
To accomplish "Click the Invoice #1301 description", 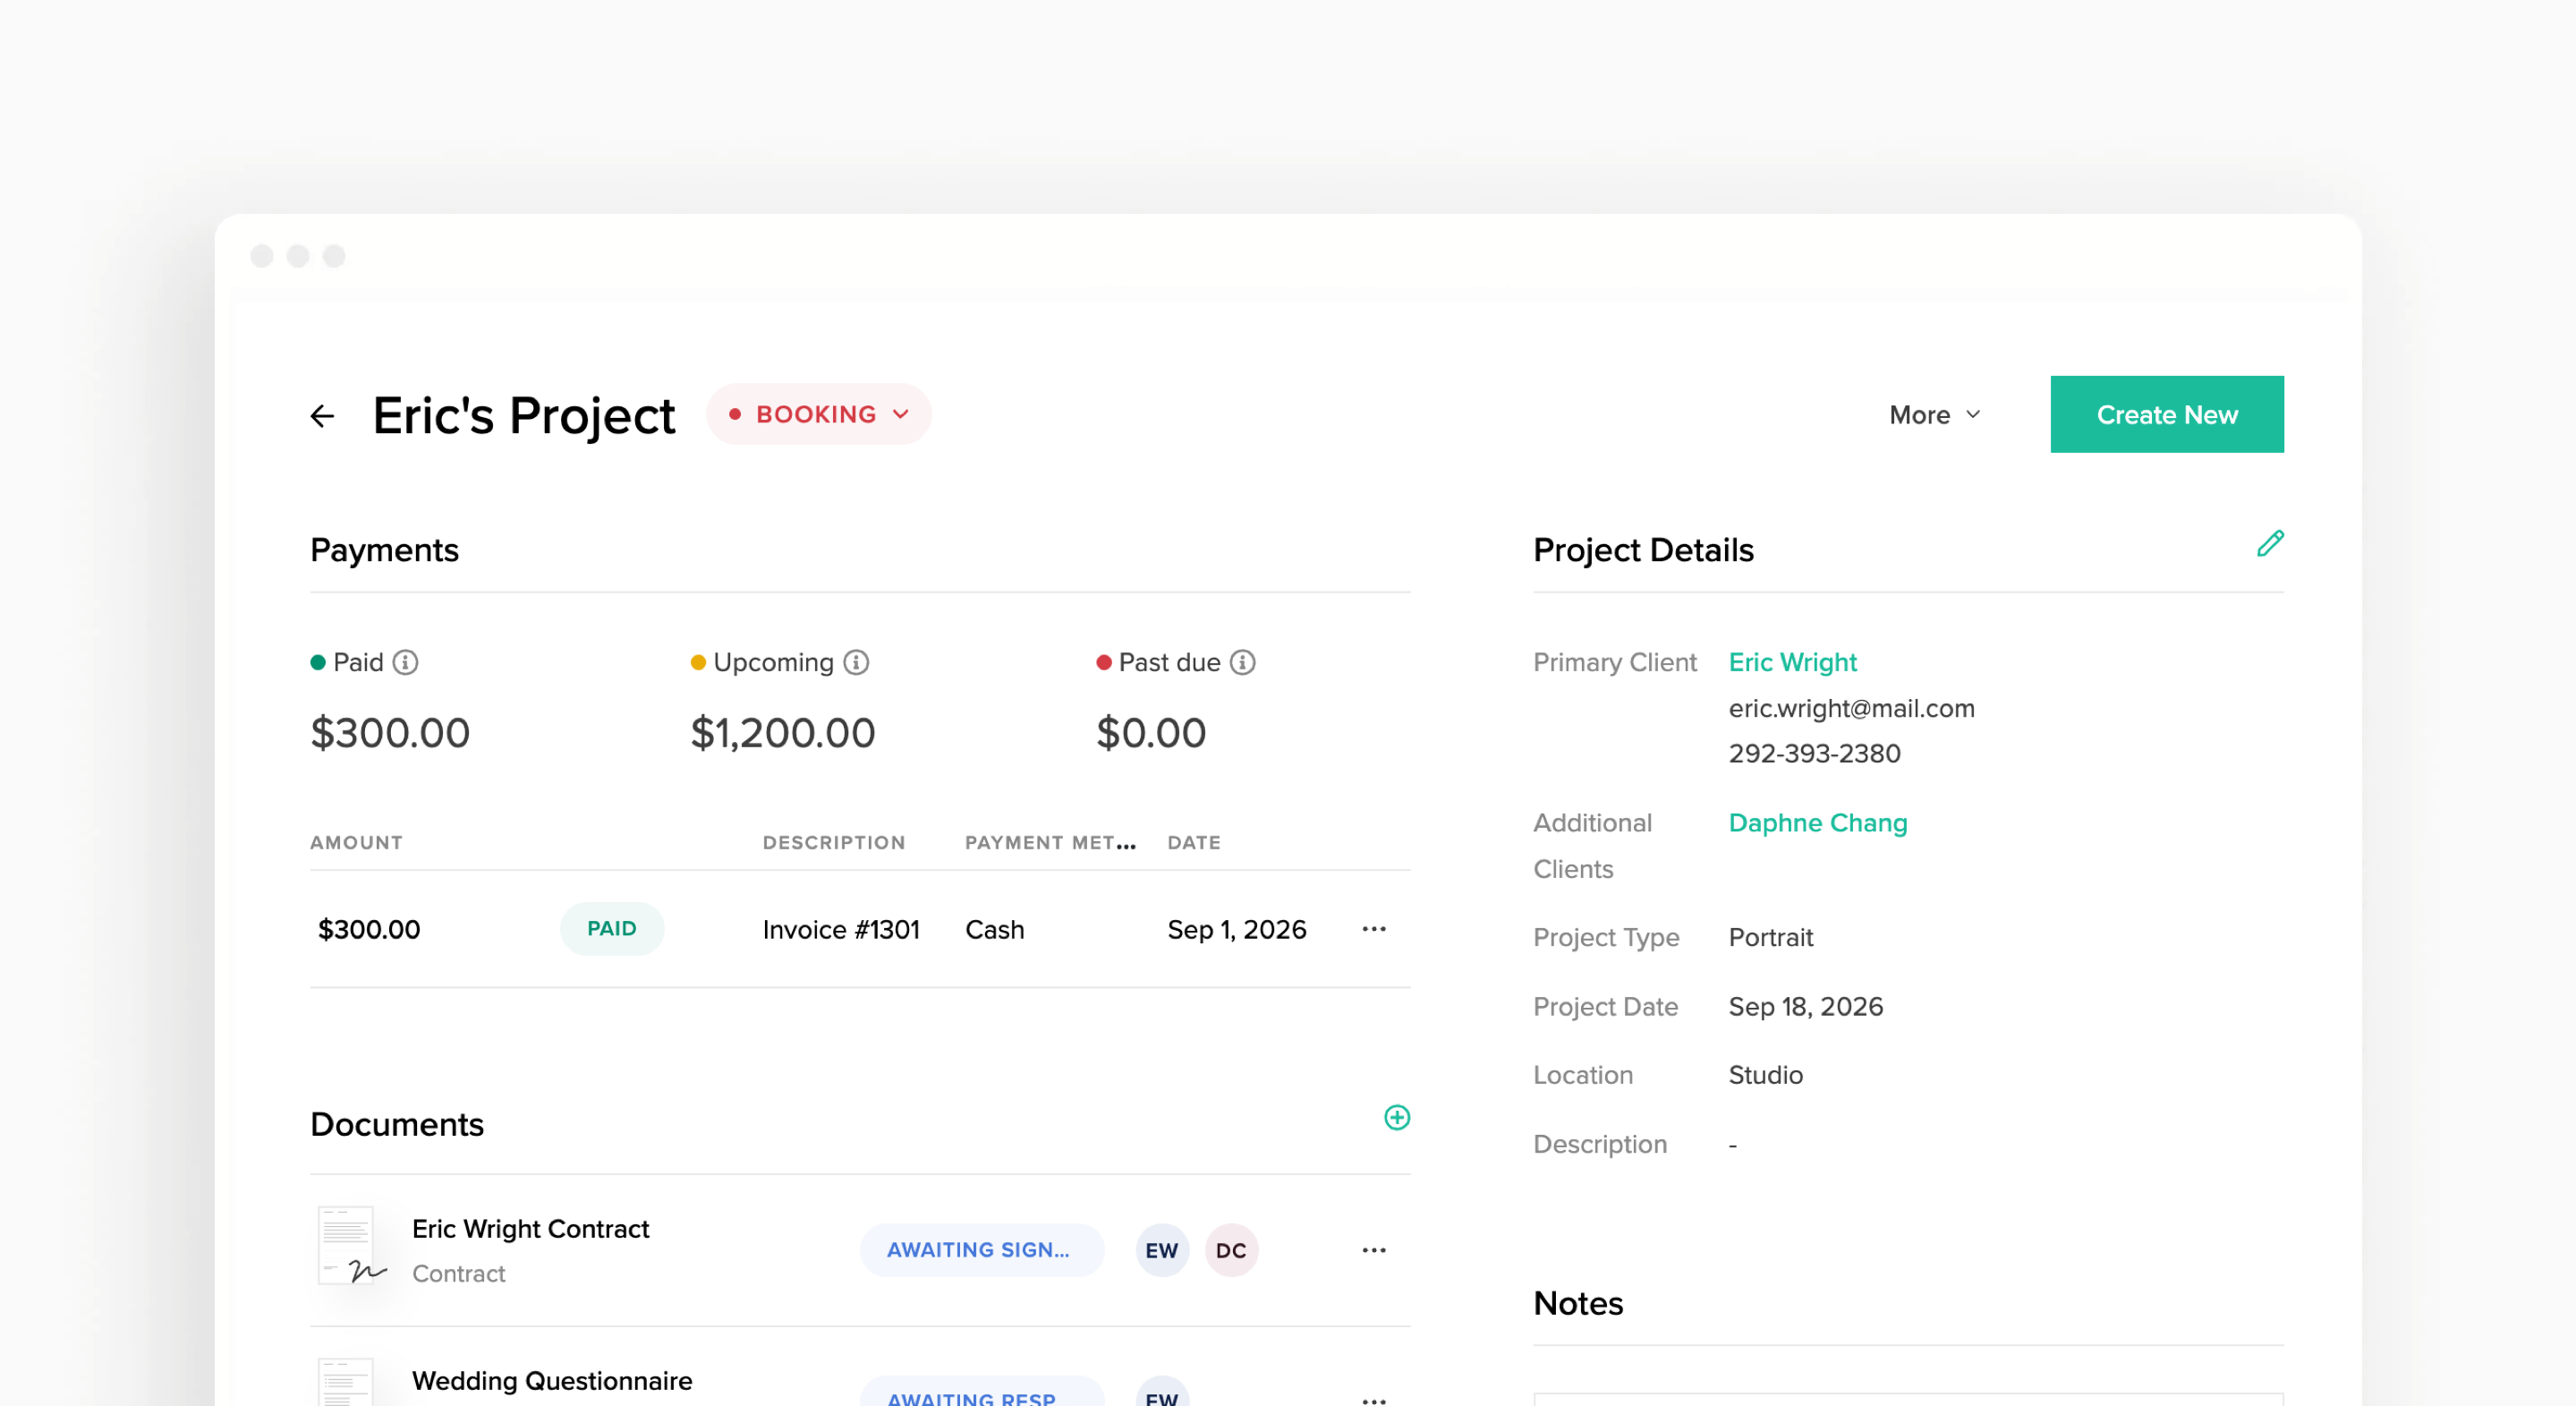I will point(840,929).
